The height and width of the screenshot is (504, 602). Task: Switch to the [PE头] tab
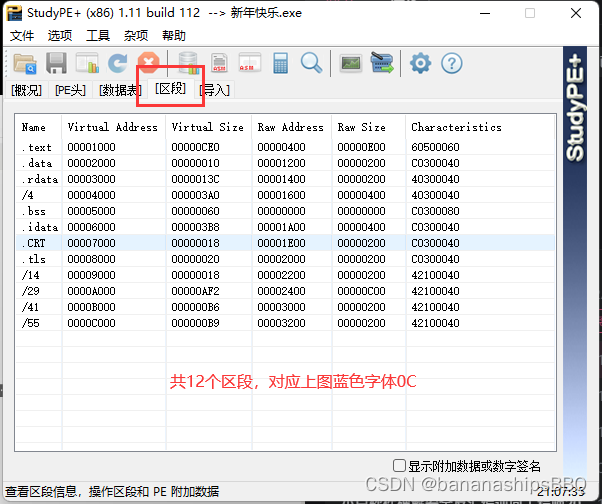pyautogui.click(x=70, y=90)
